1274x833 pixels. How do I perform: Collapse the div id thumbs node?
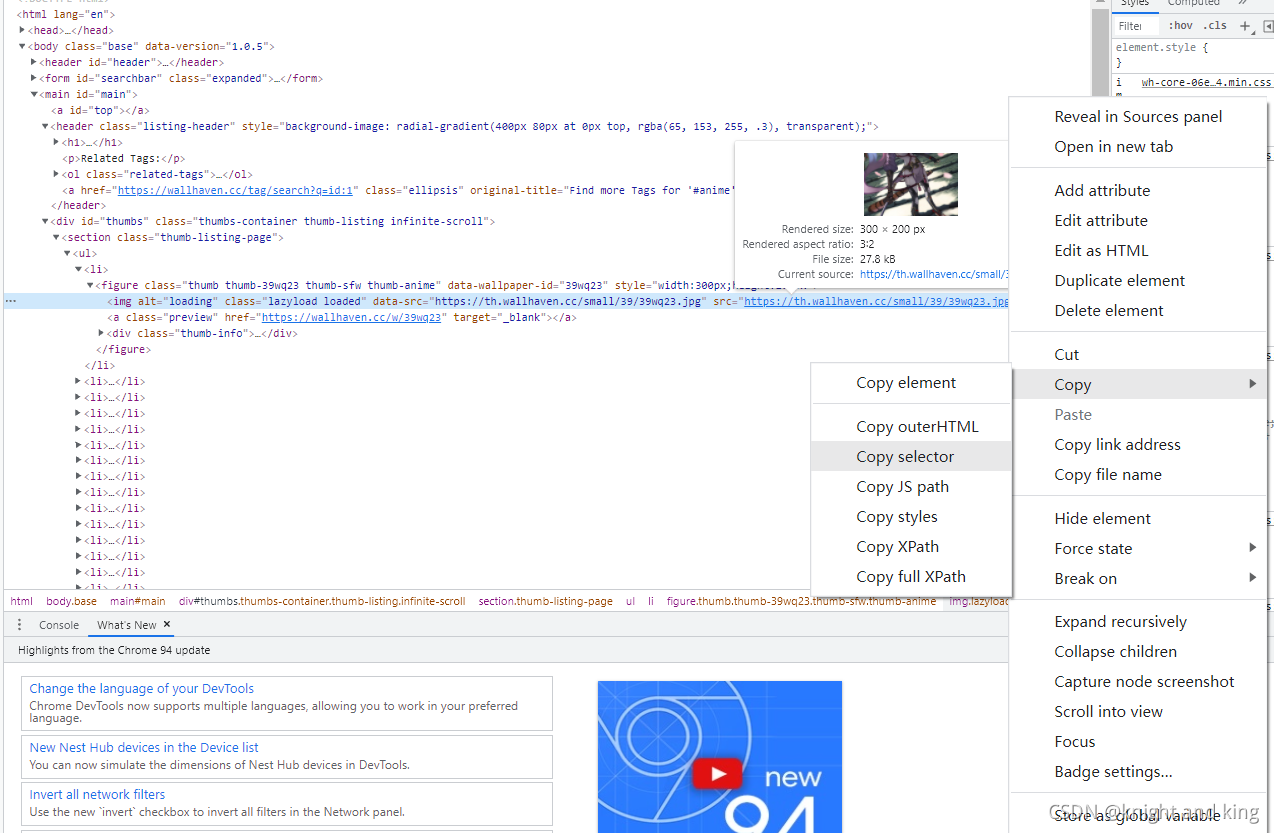click(45, 221)
